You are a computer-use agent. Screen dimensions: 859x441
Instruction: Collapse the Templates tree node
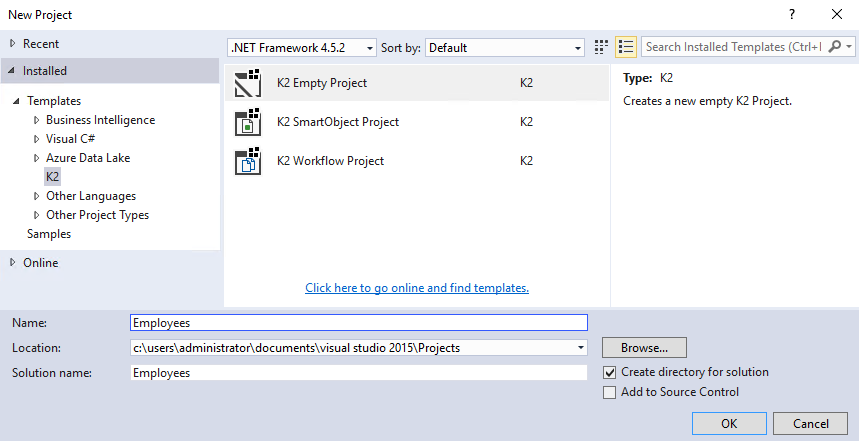(16, 101)
